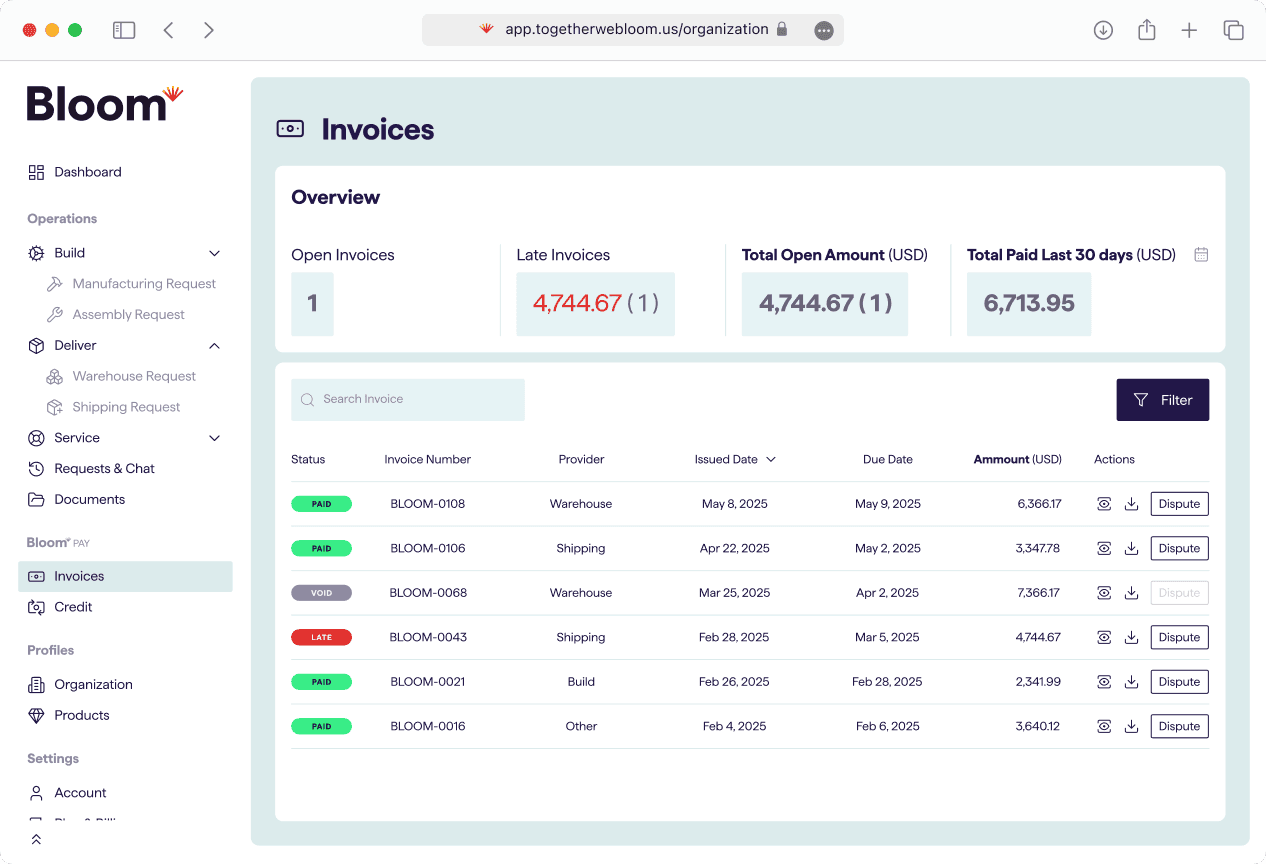Go forward with browser forward arrow
Viewport: 1266px width, 864px height.
pos(208,30)
